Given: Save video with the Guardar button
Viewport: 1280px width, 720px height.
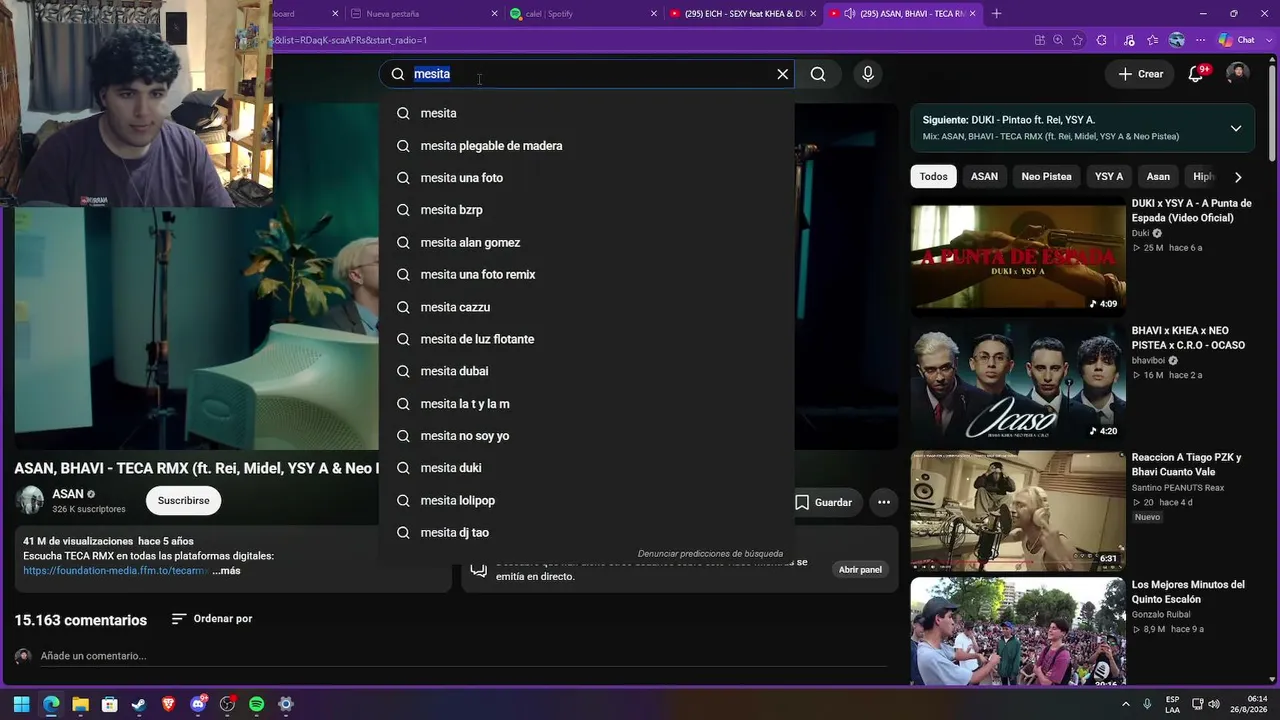Looking at the screenshot, I should click(823, 502).
